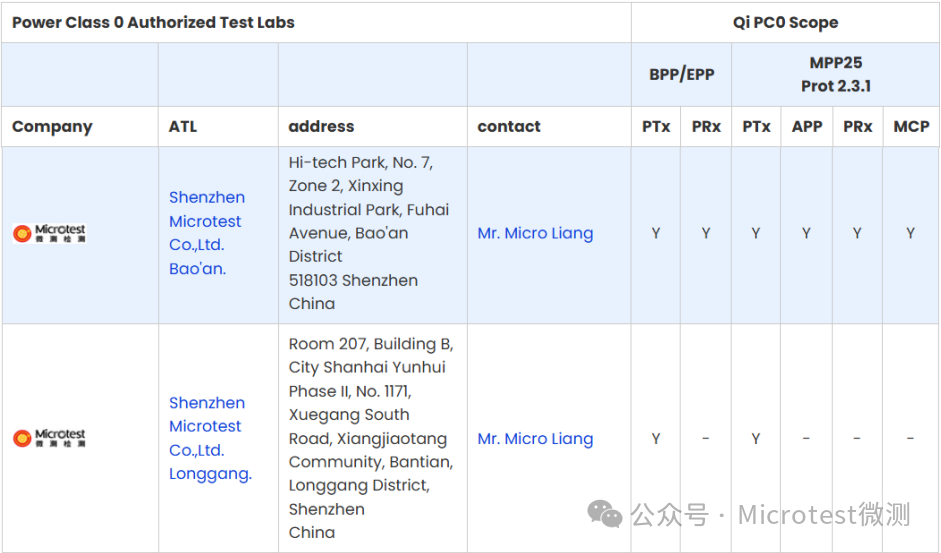Click the MCP column header
941x553 pixels.
(x=911, y=127)
